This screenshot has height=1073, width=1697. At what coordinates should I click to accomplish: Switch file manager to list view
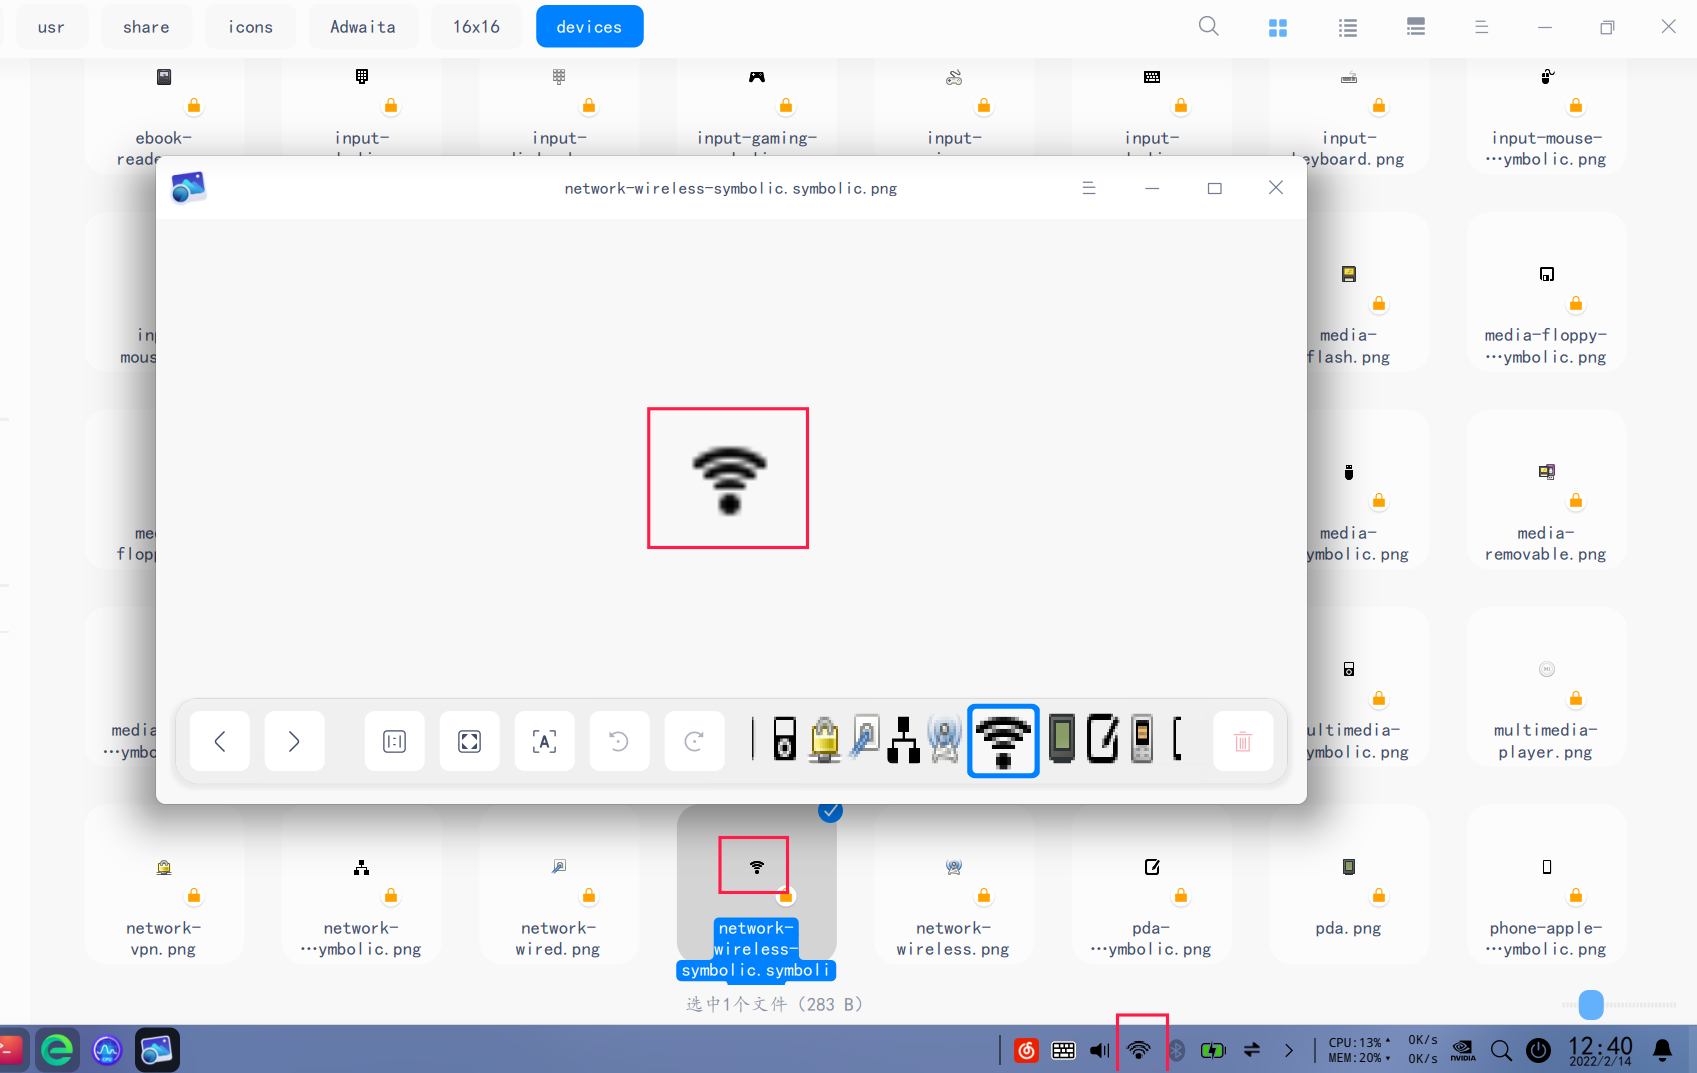1348,28
